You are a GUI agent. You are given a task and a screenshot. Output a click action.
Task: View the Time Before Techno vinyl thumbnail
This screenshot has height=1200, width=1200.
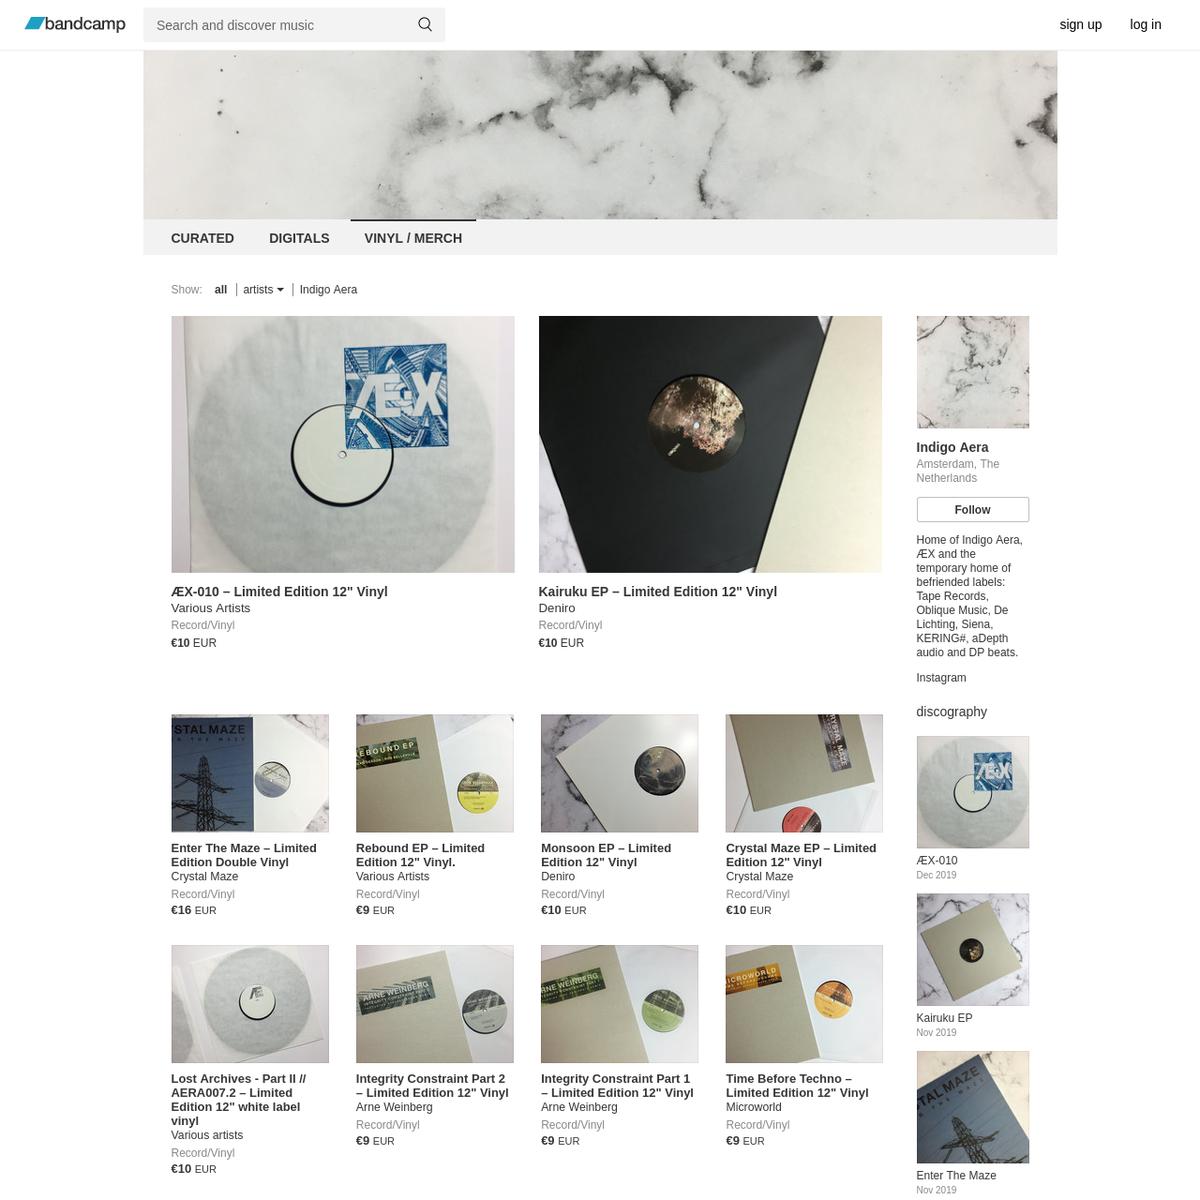pyautogui.click(x=804, y=1004)
